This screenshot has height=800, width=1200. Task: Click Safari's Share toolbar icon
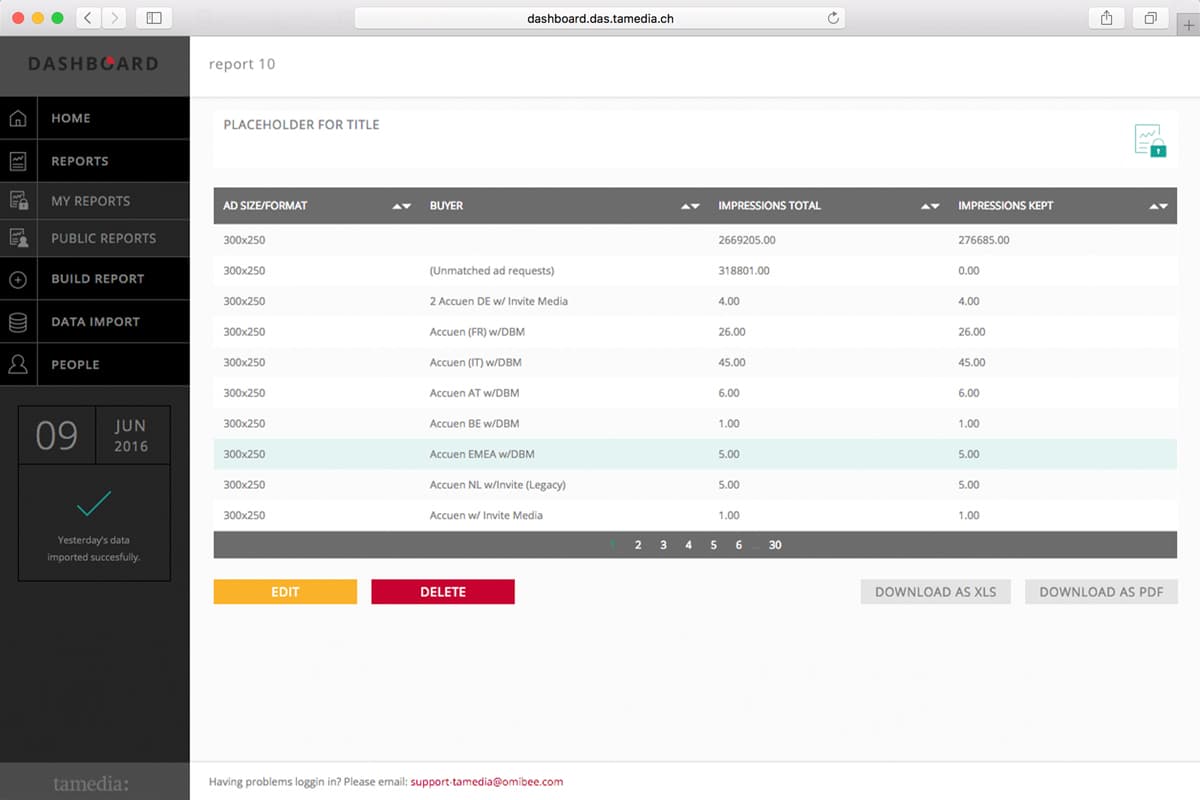point(1106,18)
